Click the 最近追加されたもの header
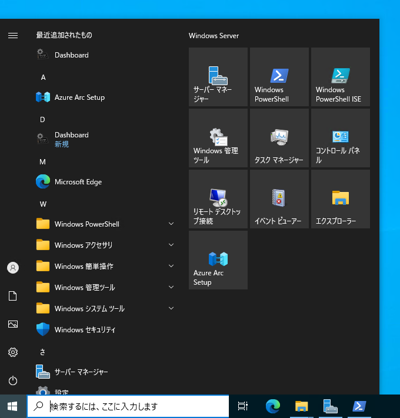 pyautogui.click(x=64, y=35)
